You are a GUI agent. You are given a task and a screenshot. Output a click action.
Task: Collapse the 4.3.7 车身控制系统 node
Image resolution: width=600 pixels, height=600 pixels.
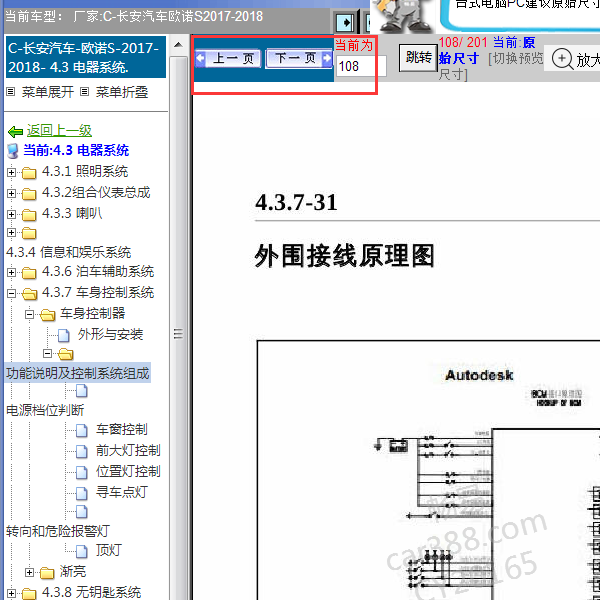tap(11, 293)
